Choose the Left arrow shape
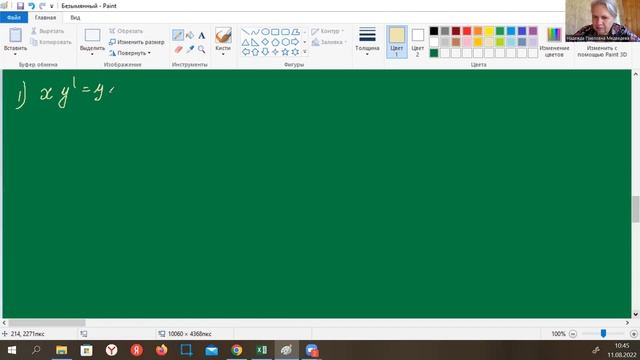 245,52
